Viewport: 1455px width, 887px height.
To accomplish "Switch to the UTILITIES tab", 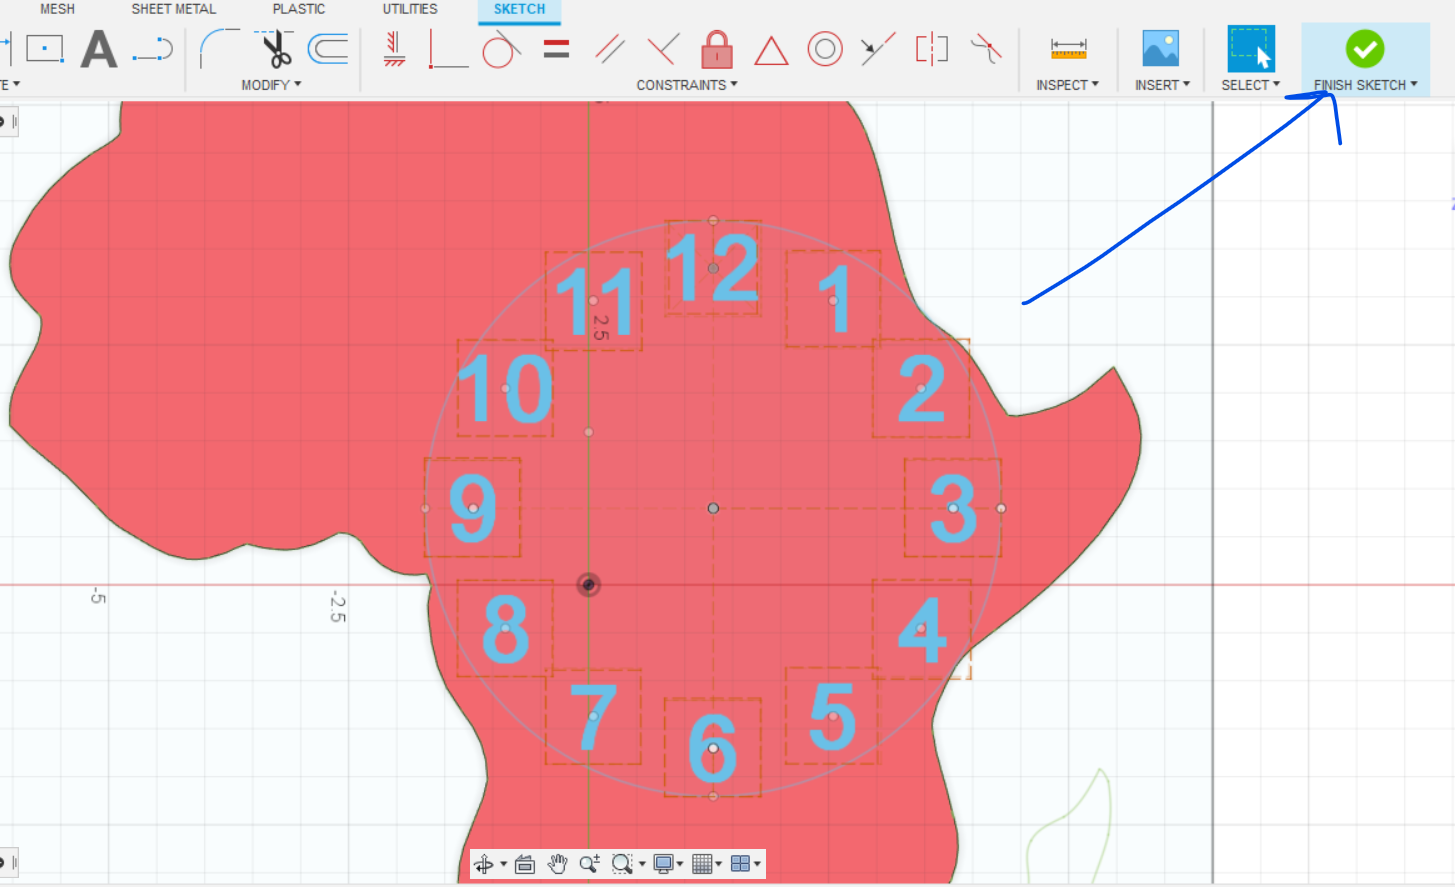I will [410, 9].
